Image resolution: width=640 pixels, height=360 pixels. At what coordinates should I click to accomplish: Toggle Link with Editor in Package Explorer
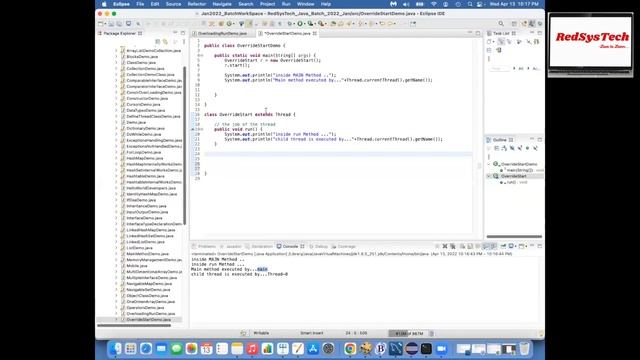click(x=165, y=42)
